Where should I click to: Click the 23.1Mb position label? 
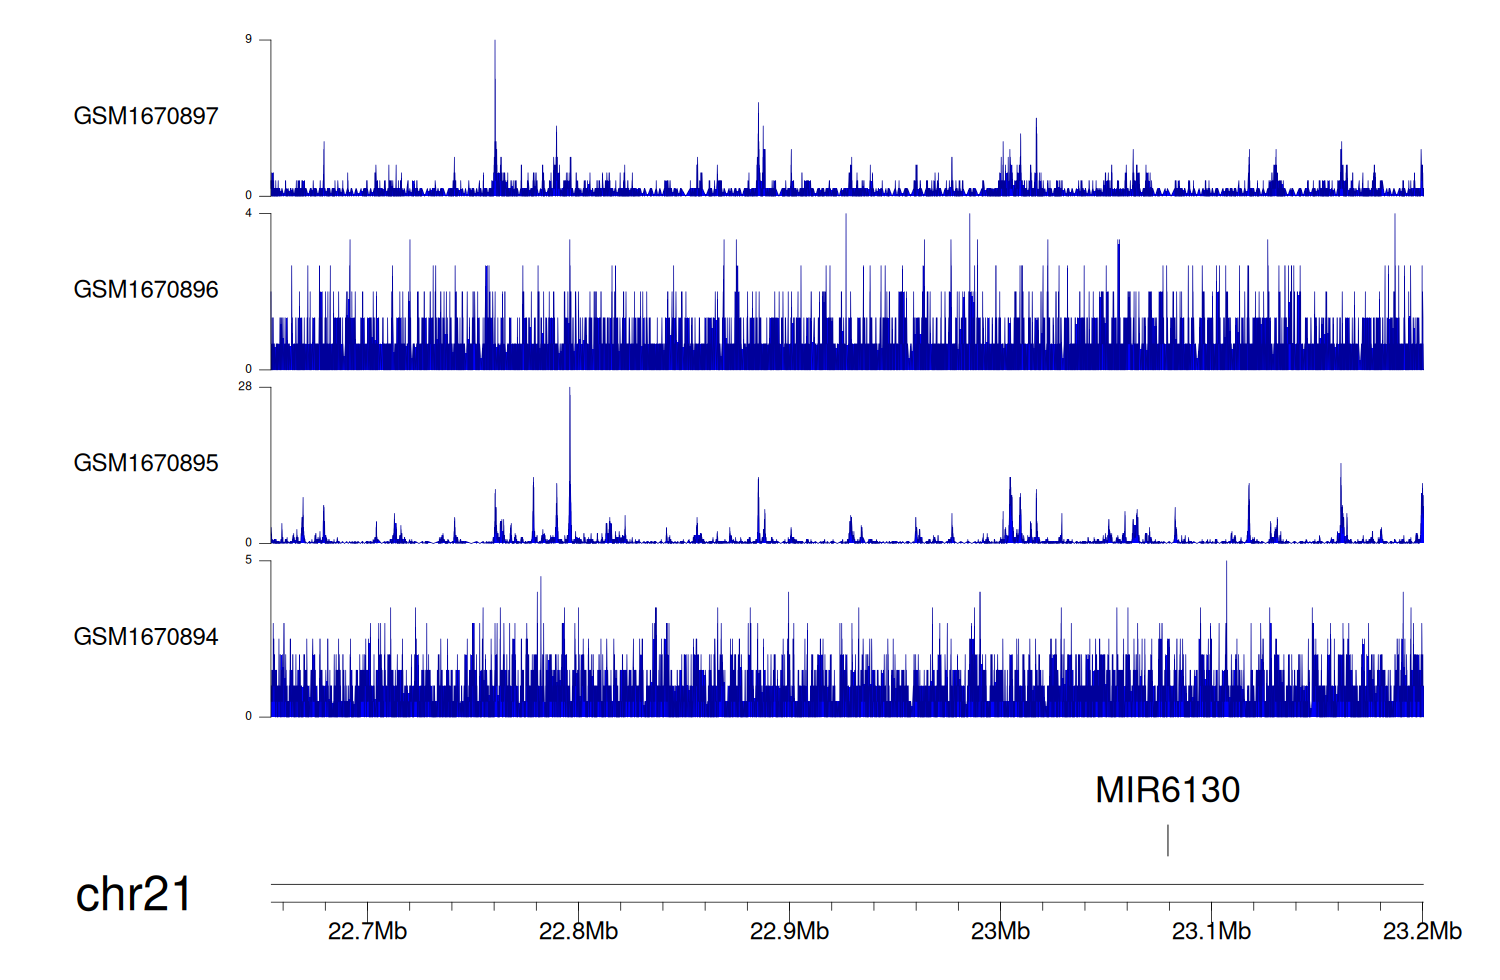point(1211,931)
